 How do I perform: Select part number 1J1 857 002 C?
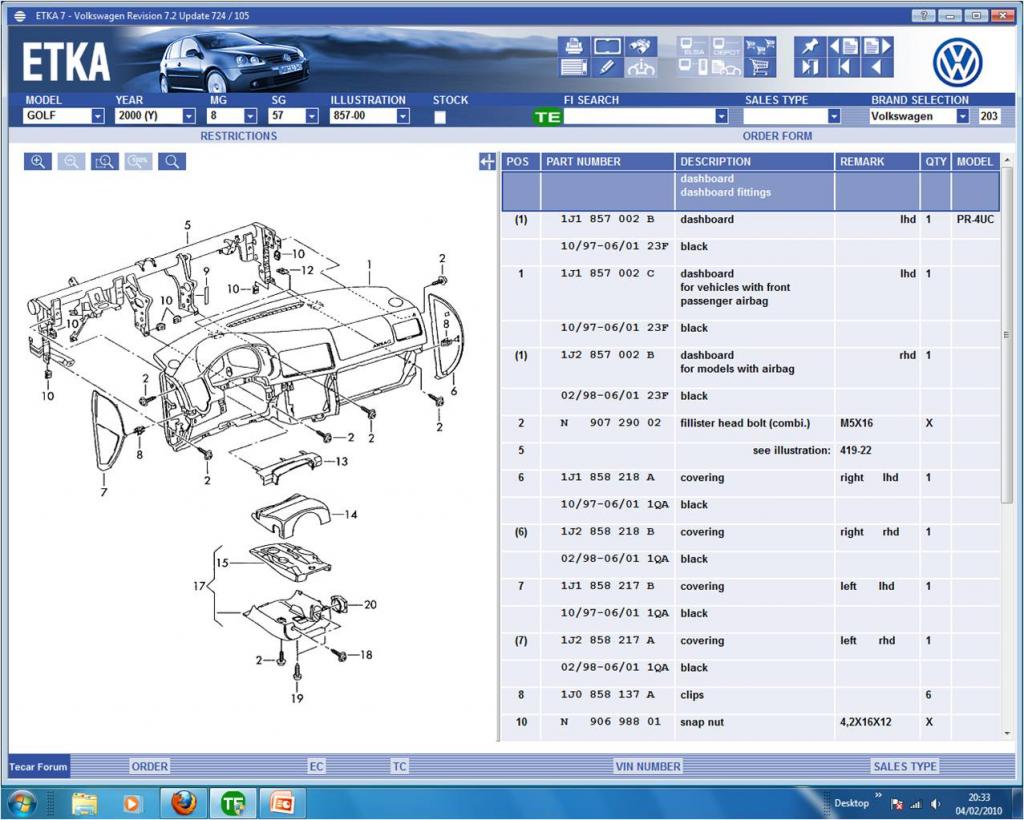(607, 274)
